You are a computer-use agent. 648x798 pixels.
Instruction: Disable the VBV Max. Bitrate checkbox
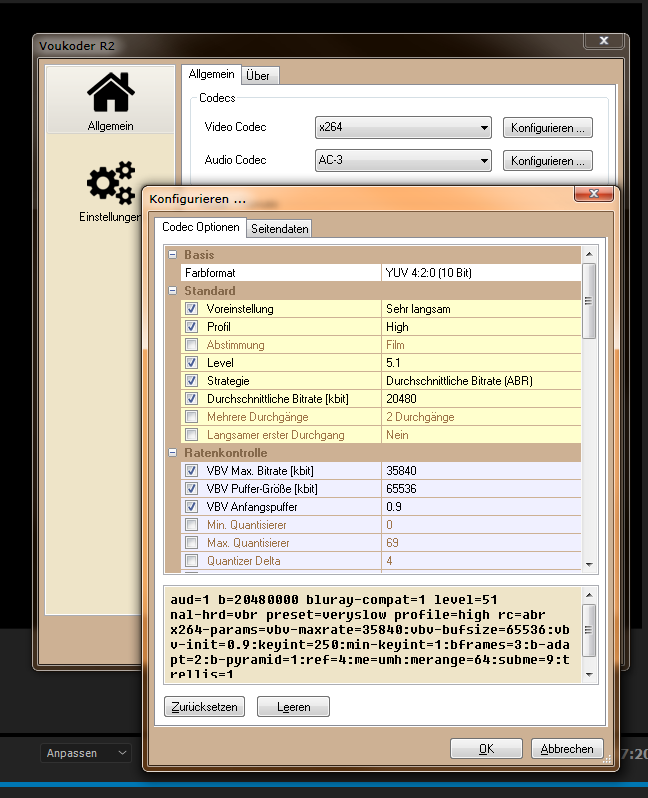point(191,471)
